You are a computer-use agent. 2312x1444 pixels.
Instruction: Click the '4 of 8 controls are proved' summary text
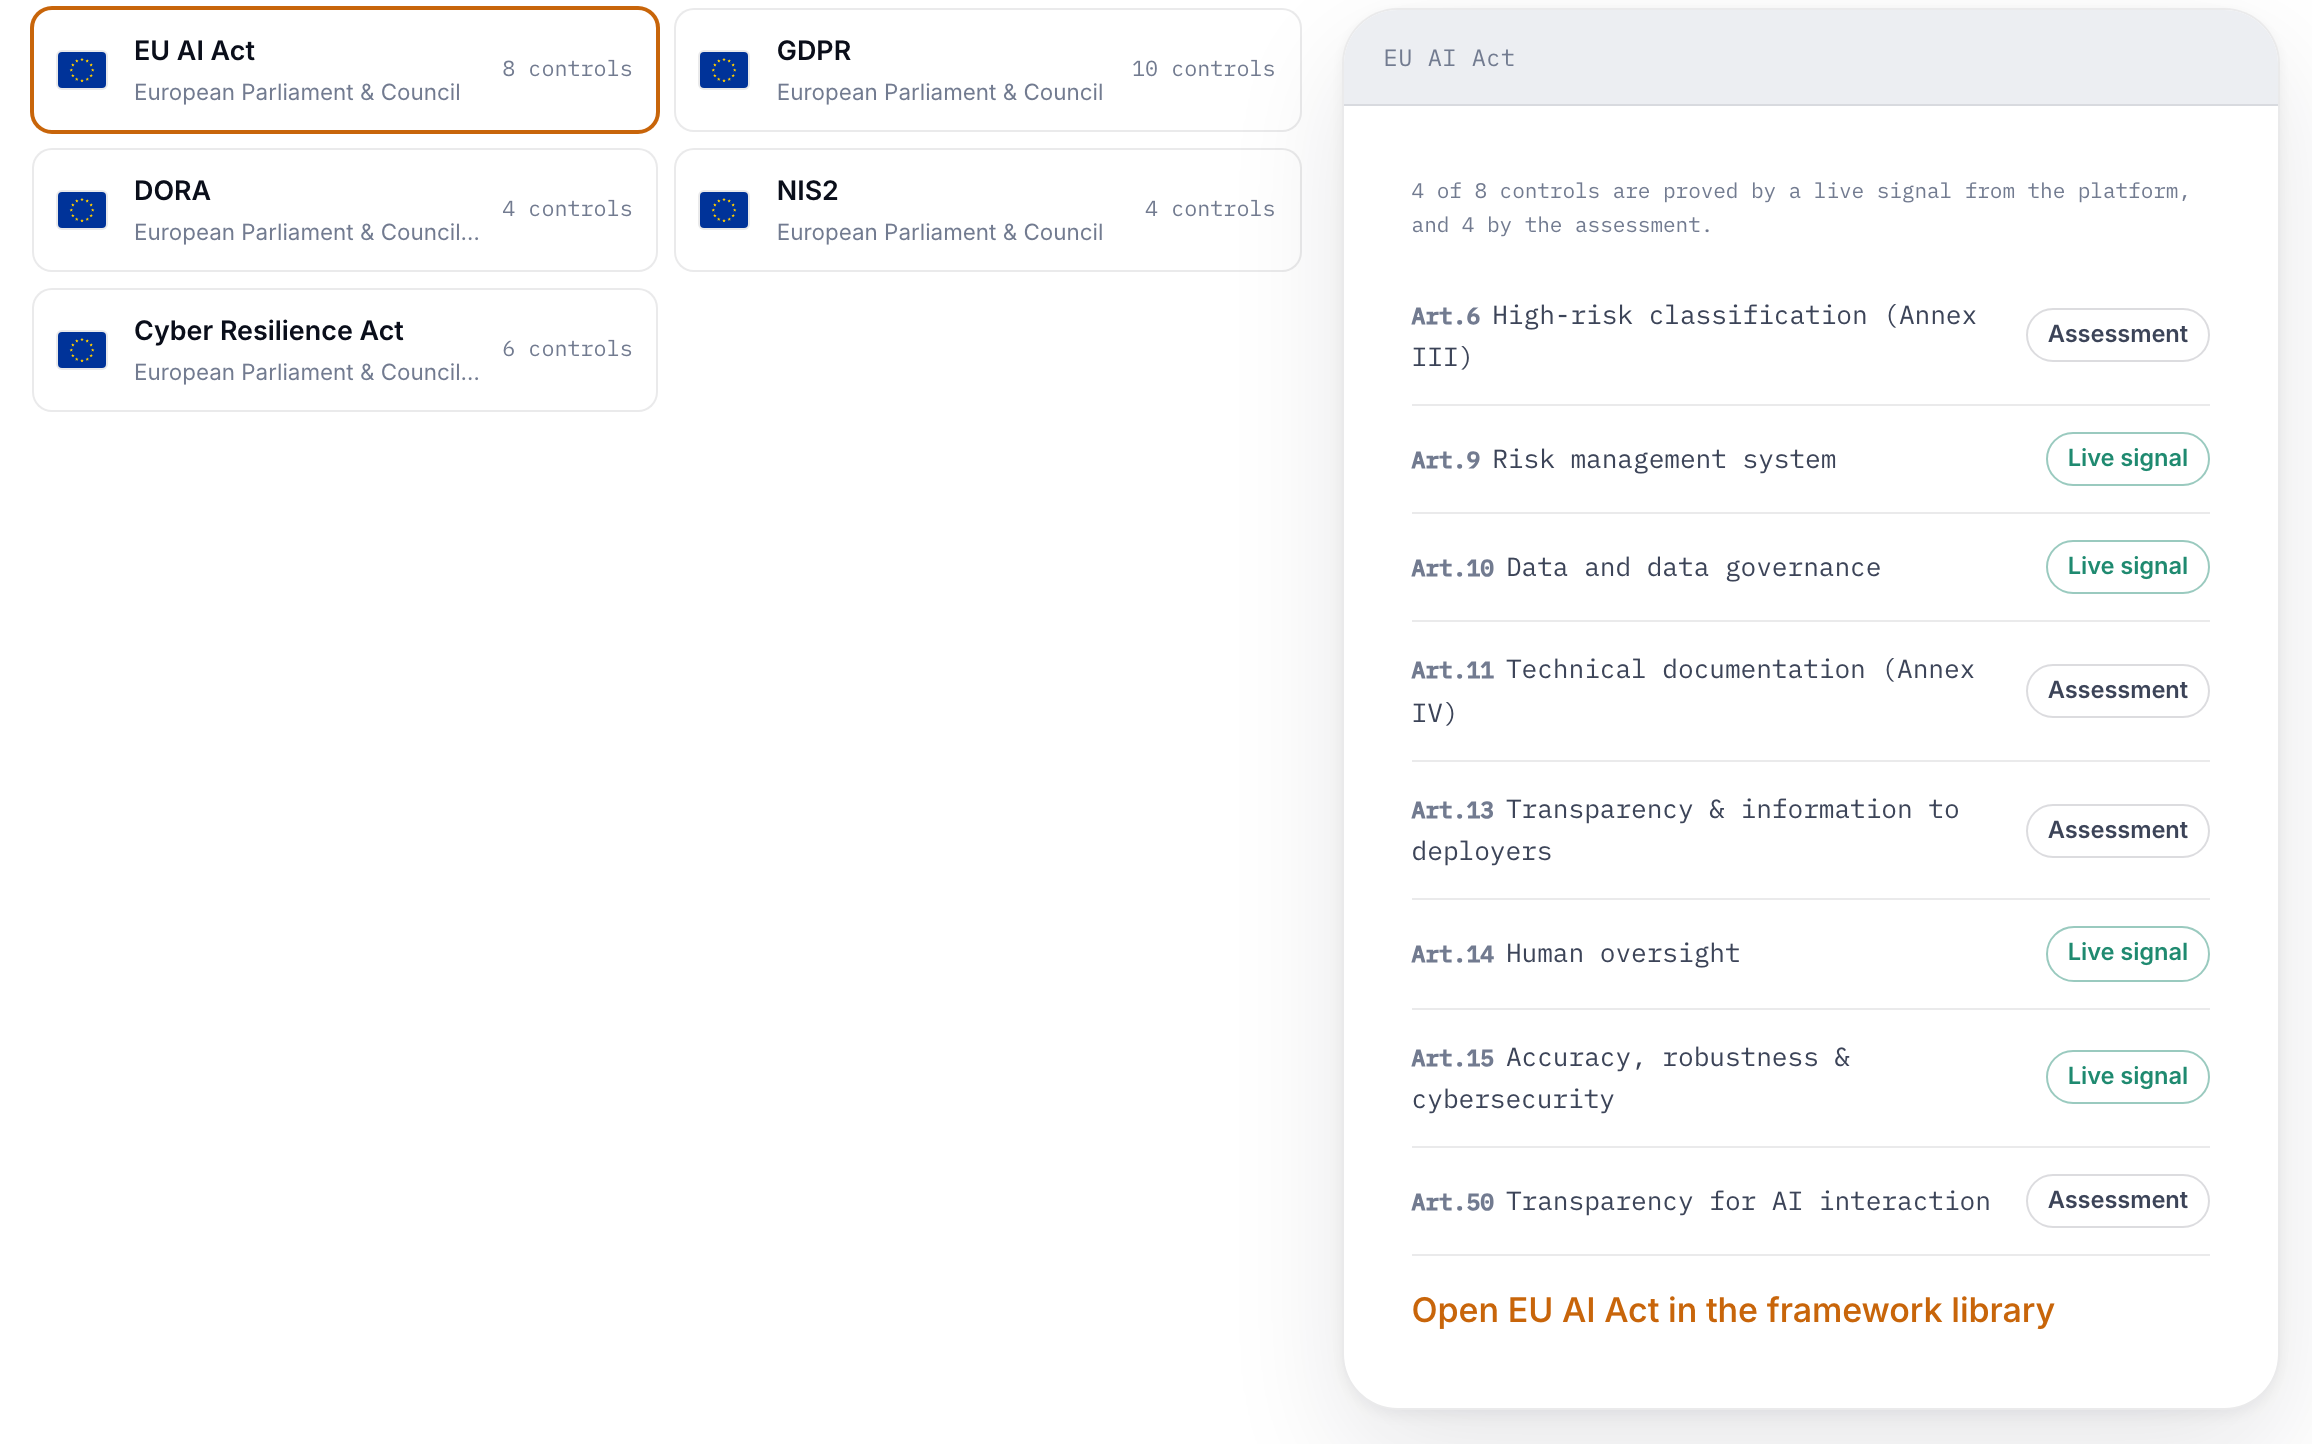click(1800, 208)
